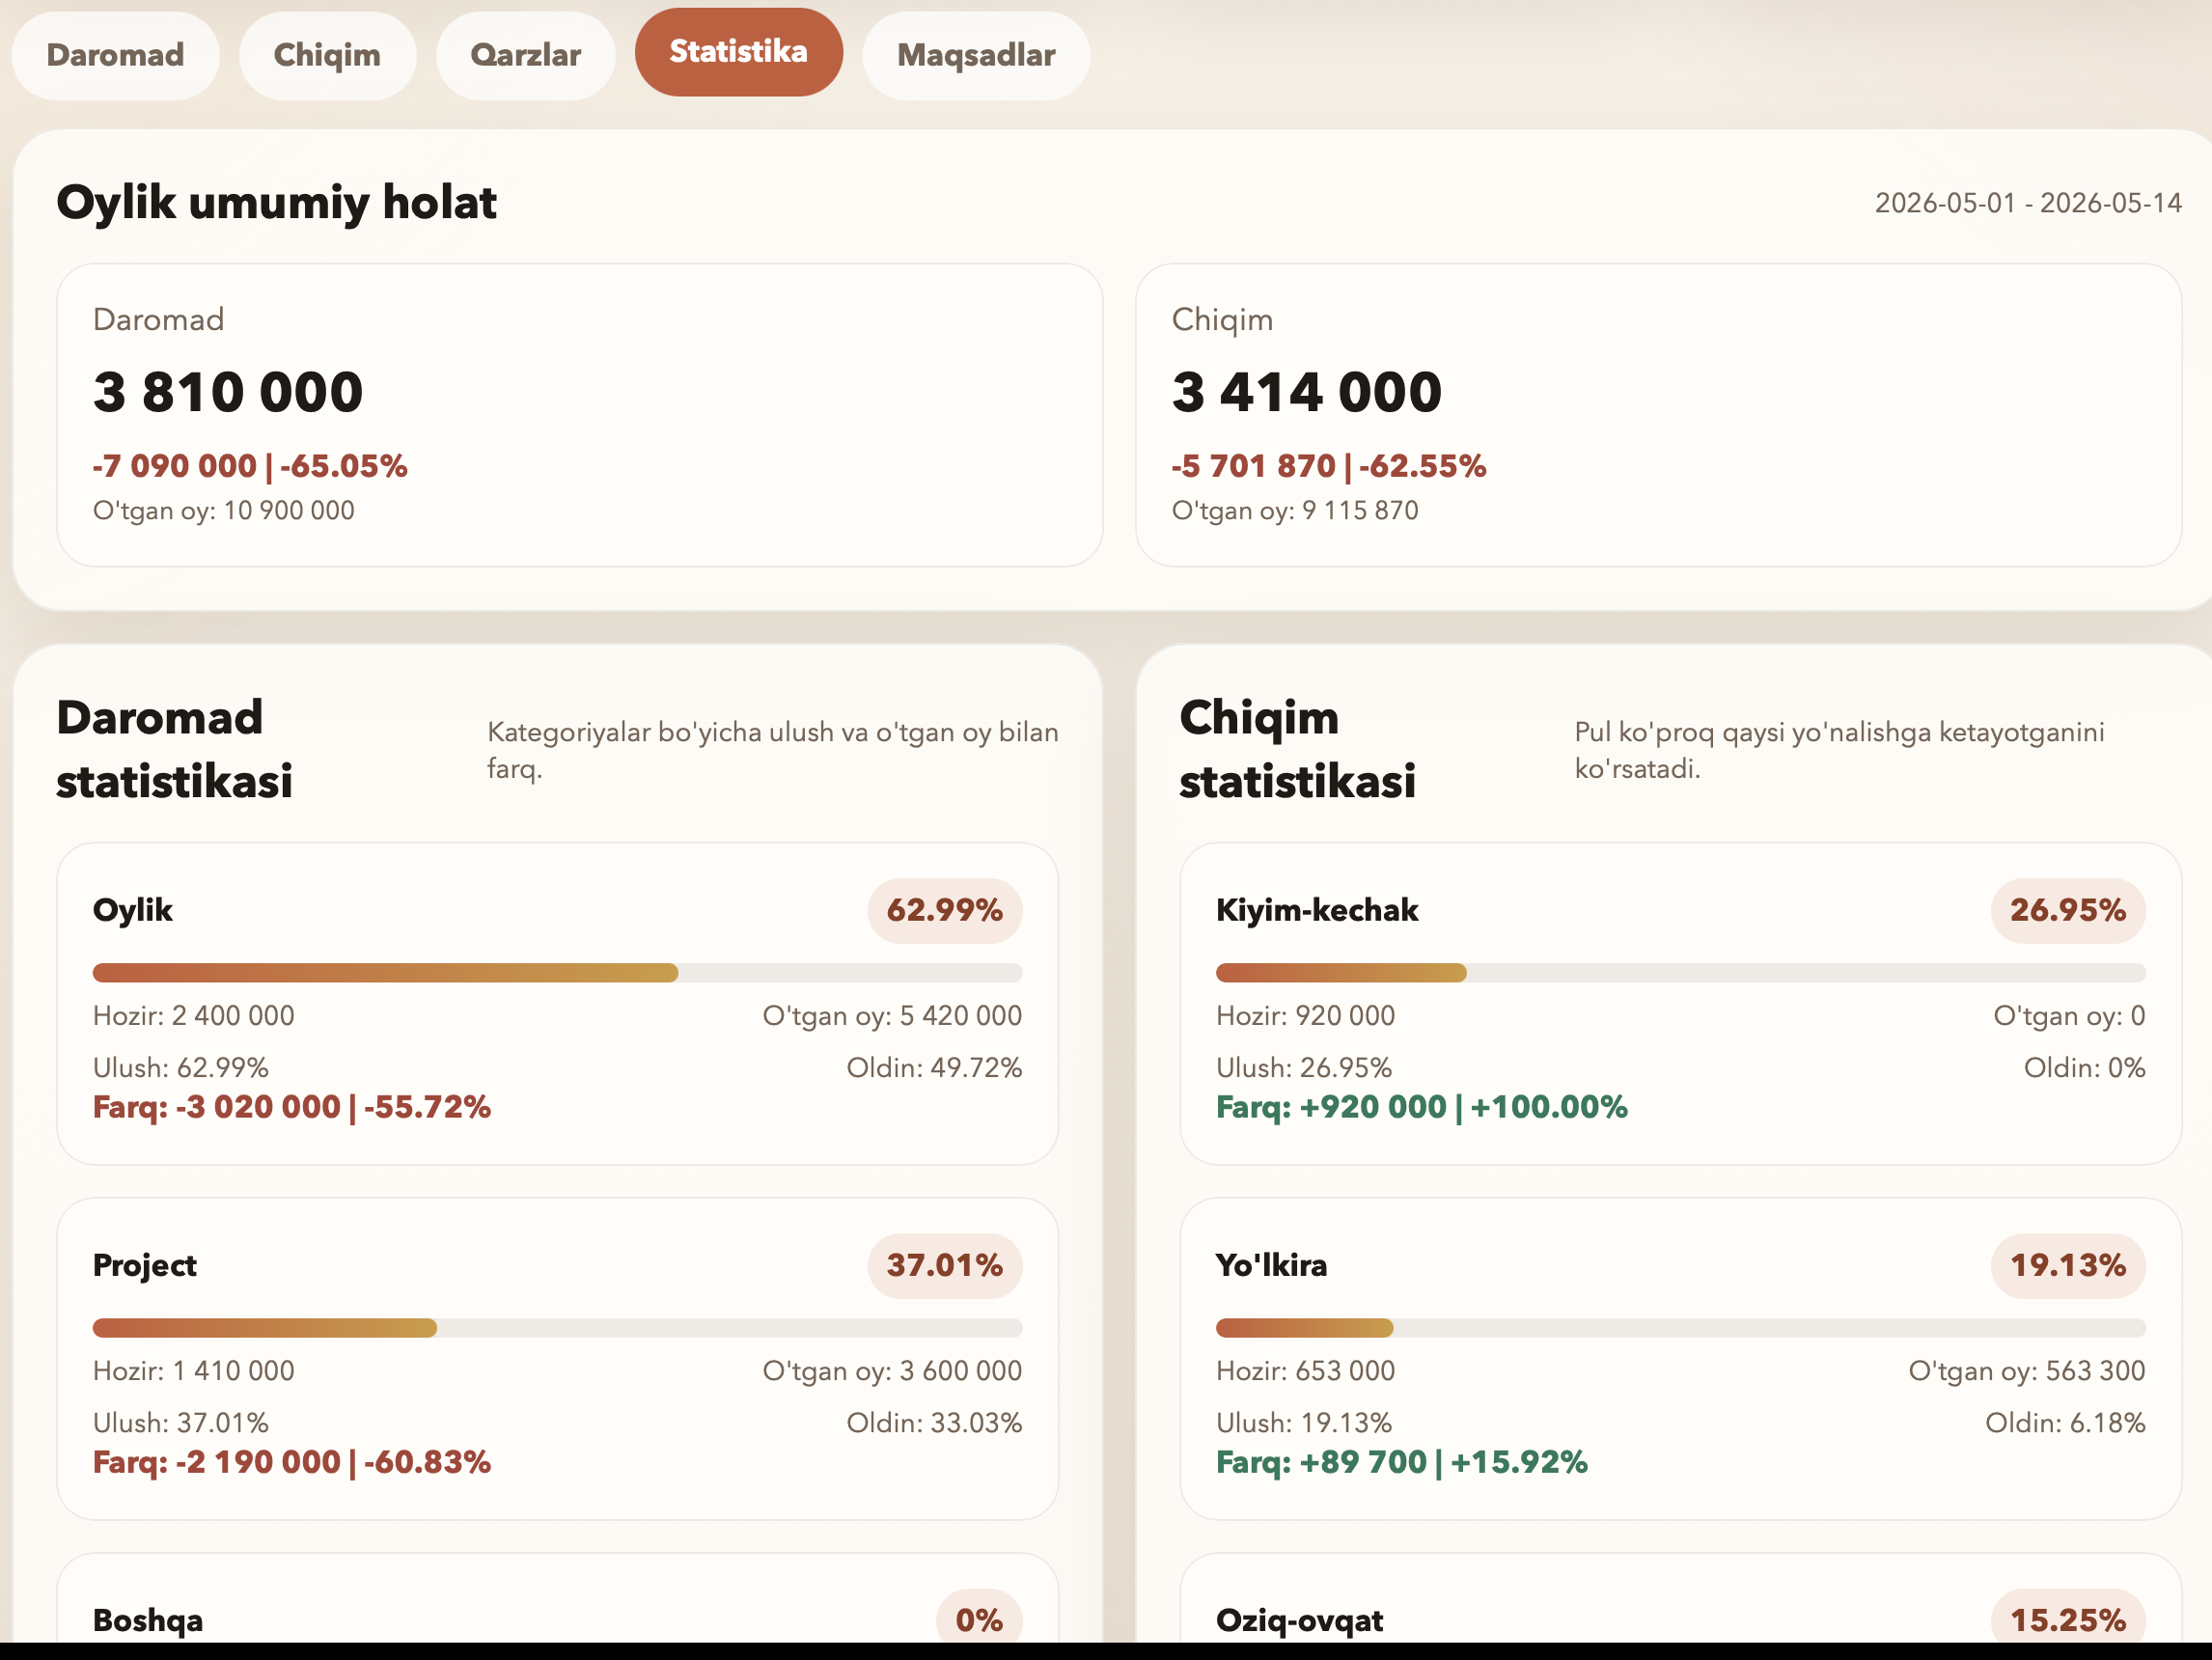
Task: Click the Yo'lkira progress bar
Action: point(1680,1328)
